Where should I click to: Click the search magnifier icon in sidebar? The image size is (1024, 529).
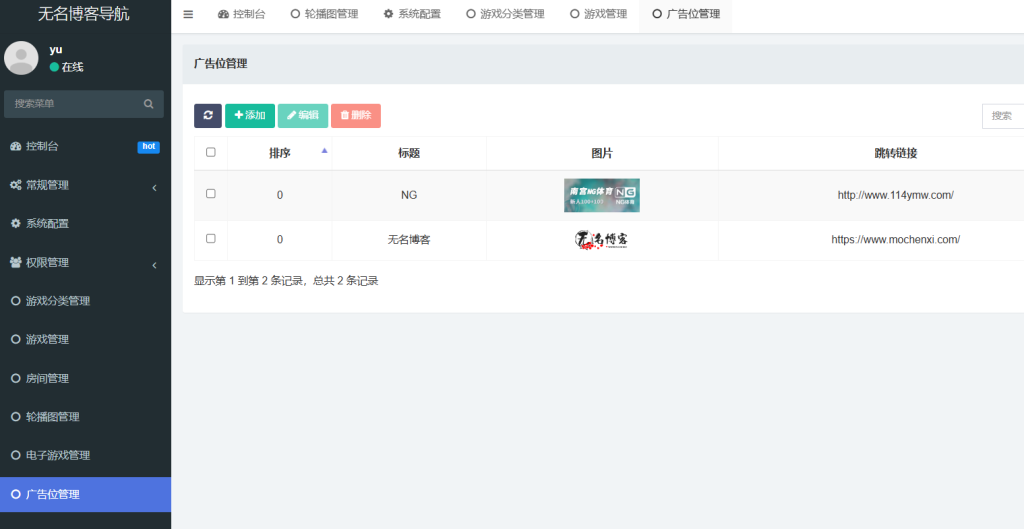click(148, 104)
